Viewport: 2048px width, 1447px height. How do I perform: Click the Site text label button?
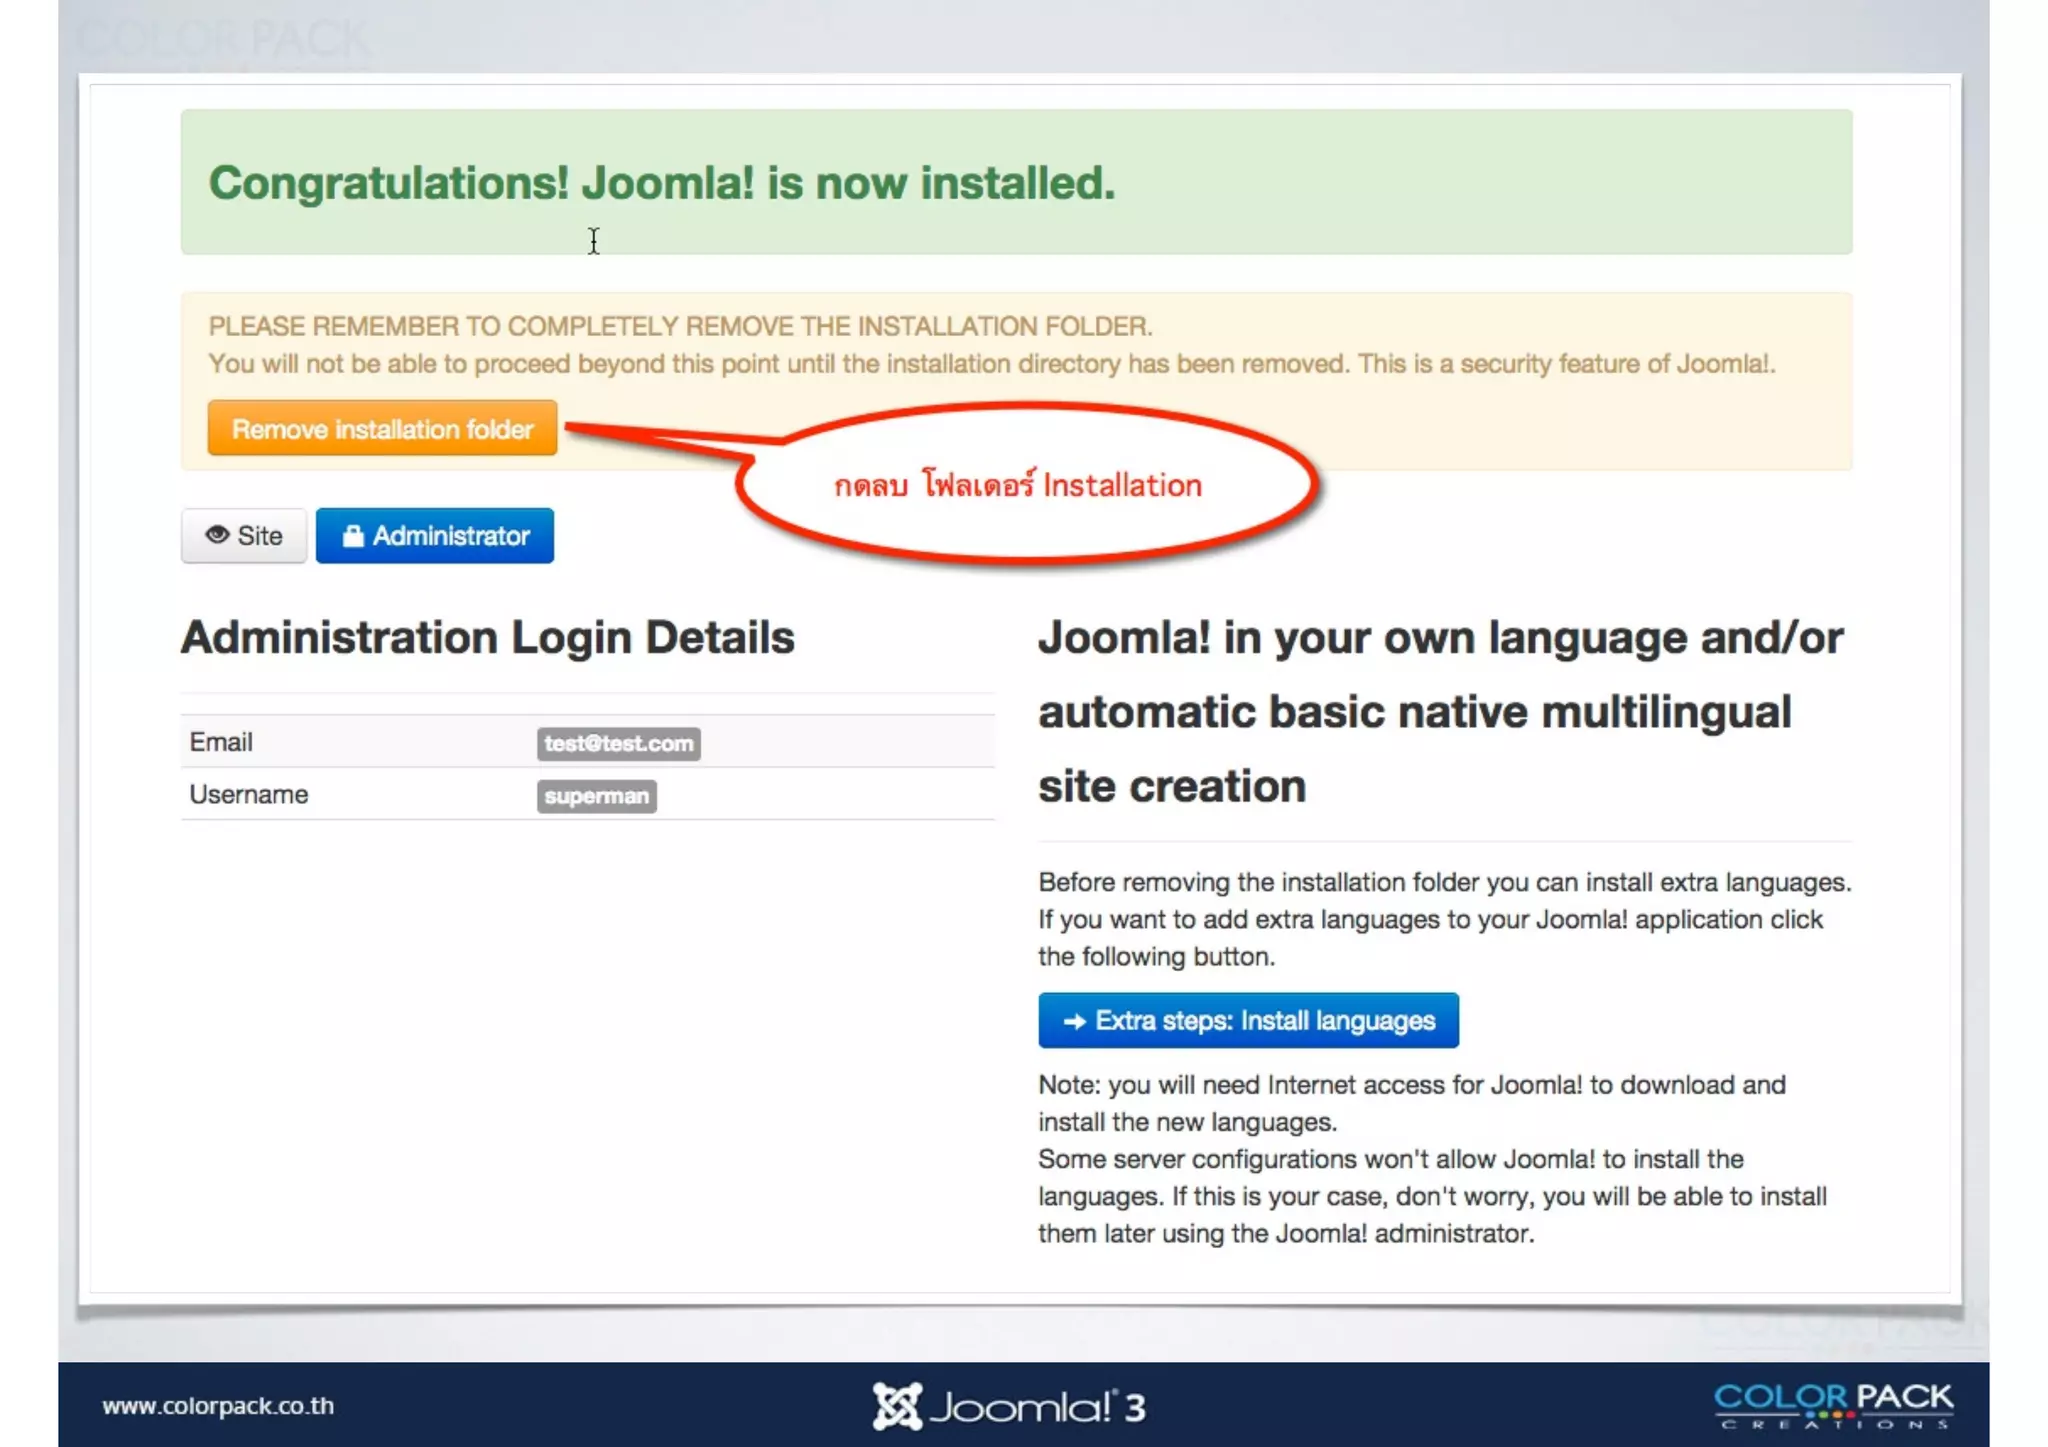(260, 536)
